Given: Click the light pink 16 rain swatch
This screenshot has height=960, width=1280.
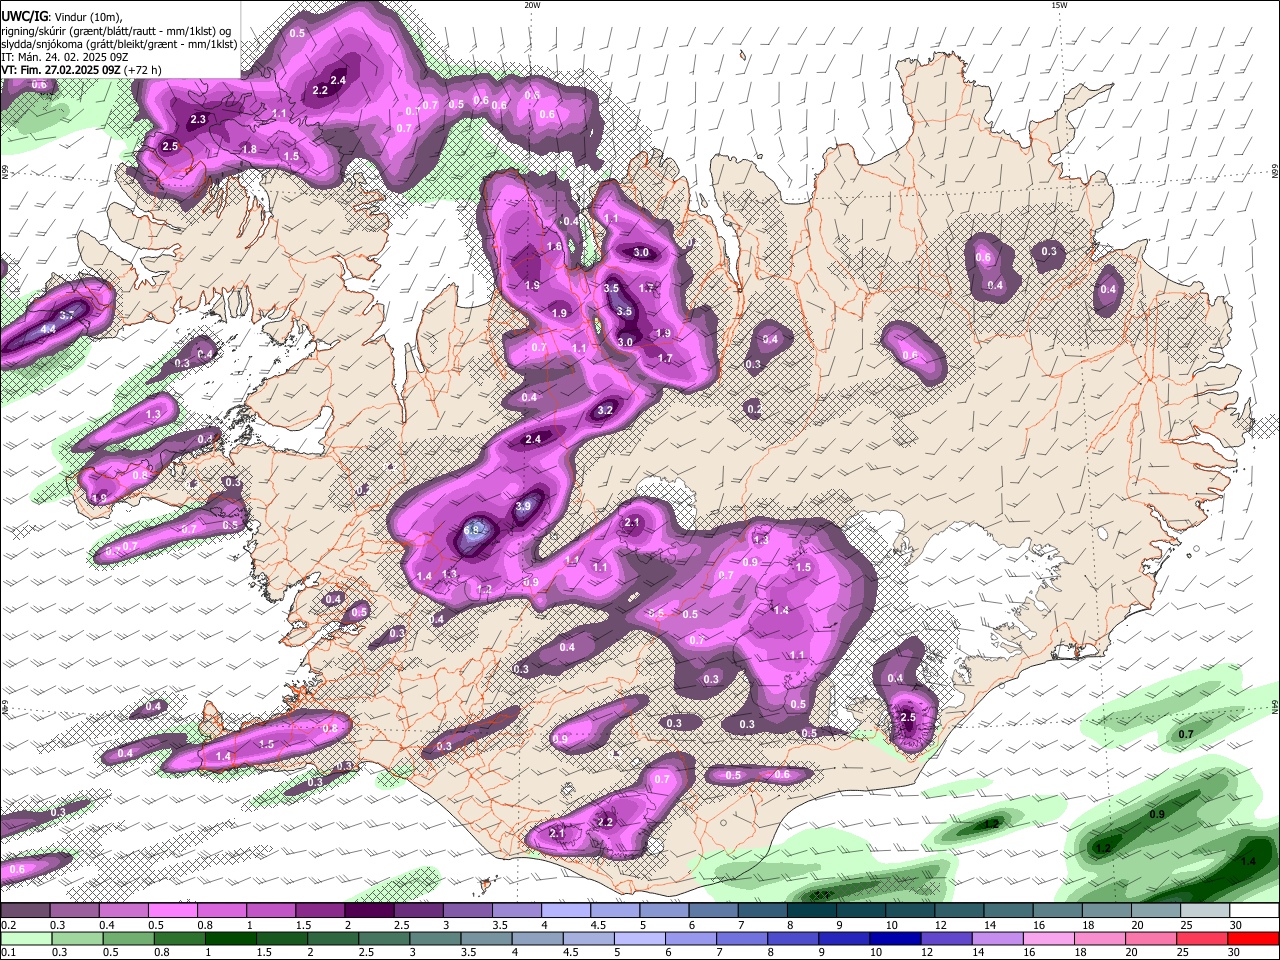Looking at the screenshot, I should pos(1050,938).
